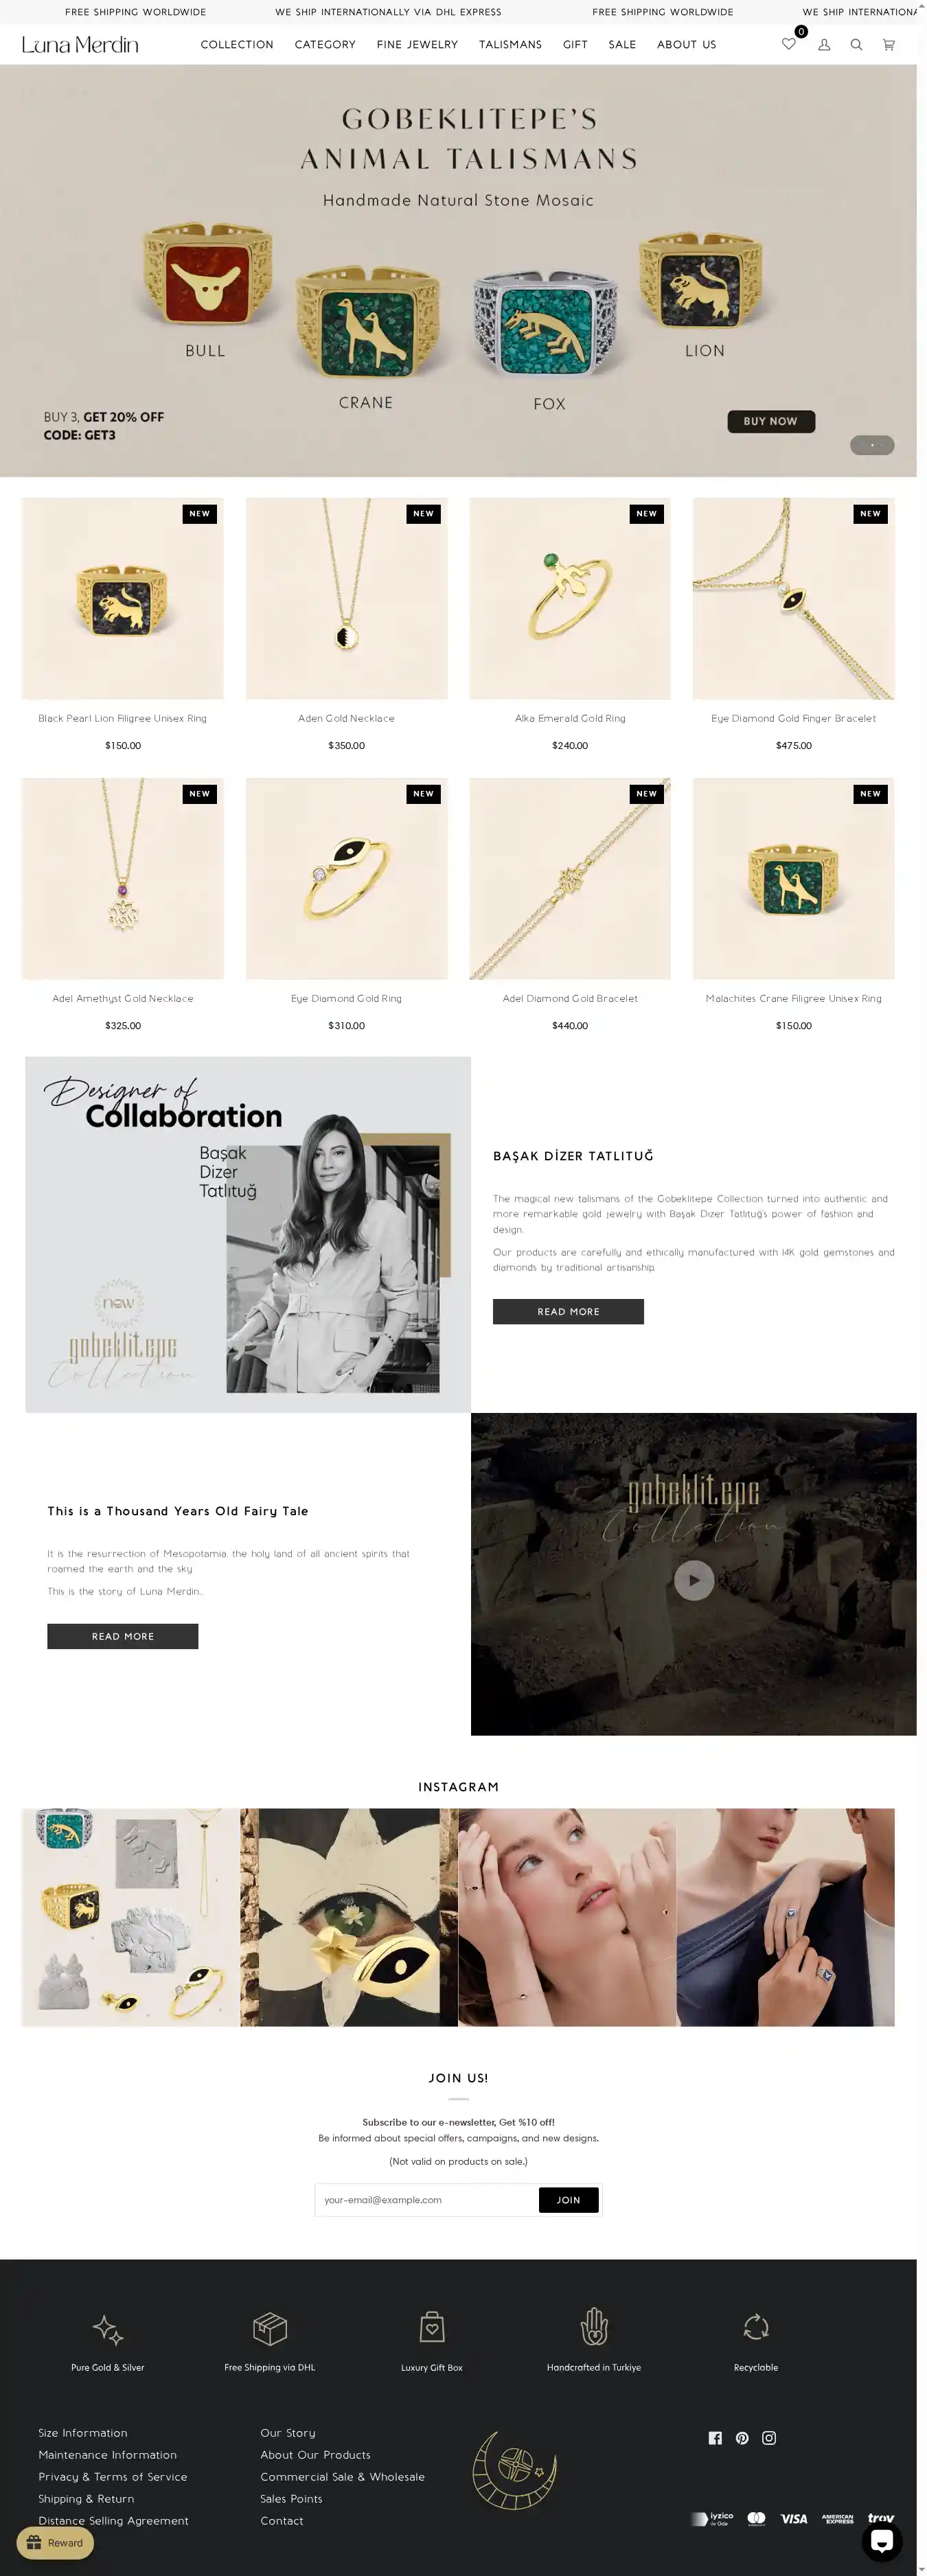The height and width of the screenshot is (2576, 927).
Task: Expand the FINE JEWELRY menu
Action: (417, 44)
